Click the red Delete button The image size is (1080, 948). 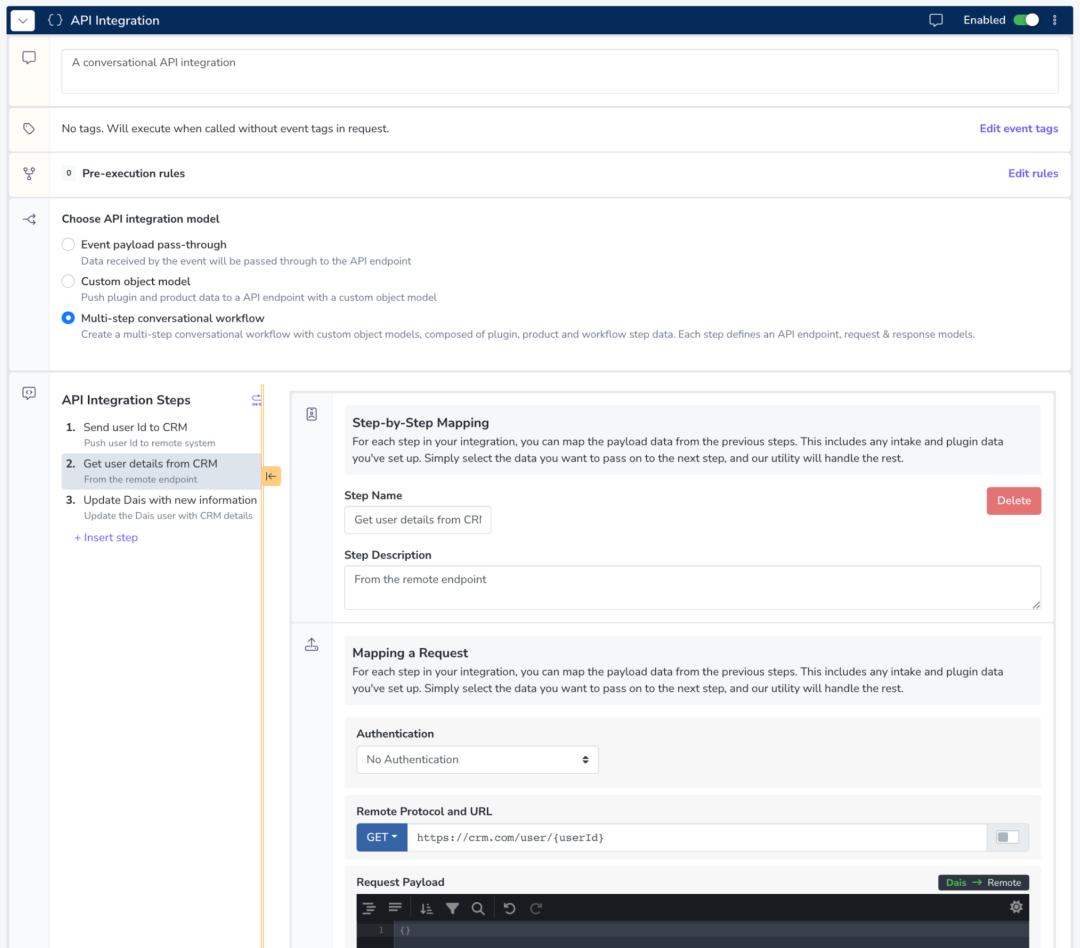1013,501
